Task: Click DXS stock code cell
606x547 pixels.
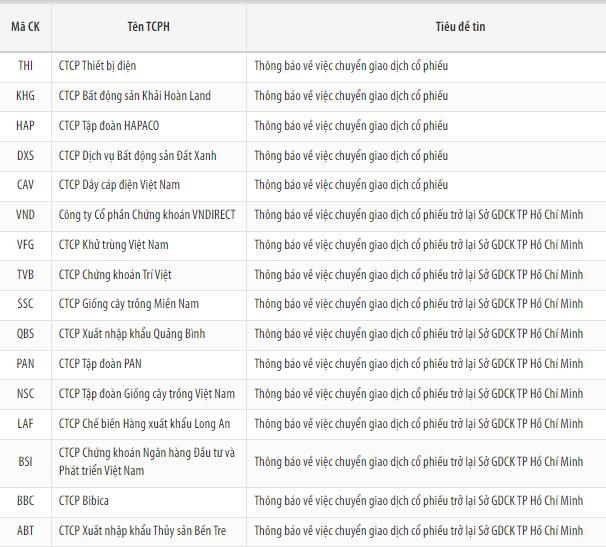Action: pos(25,156)
